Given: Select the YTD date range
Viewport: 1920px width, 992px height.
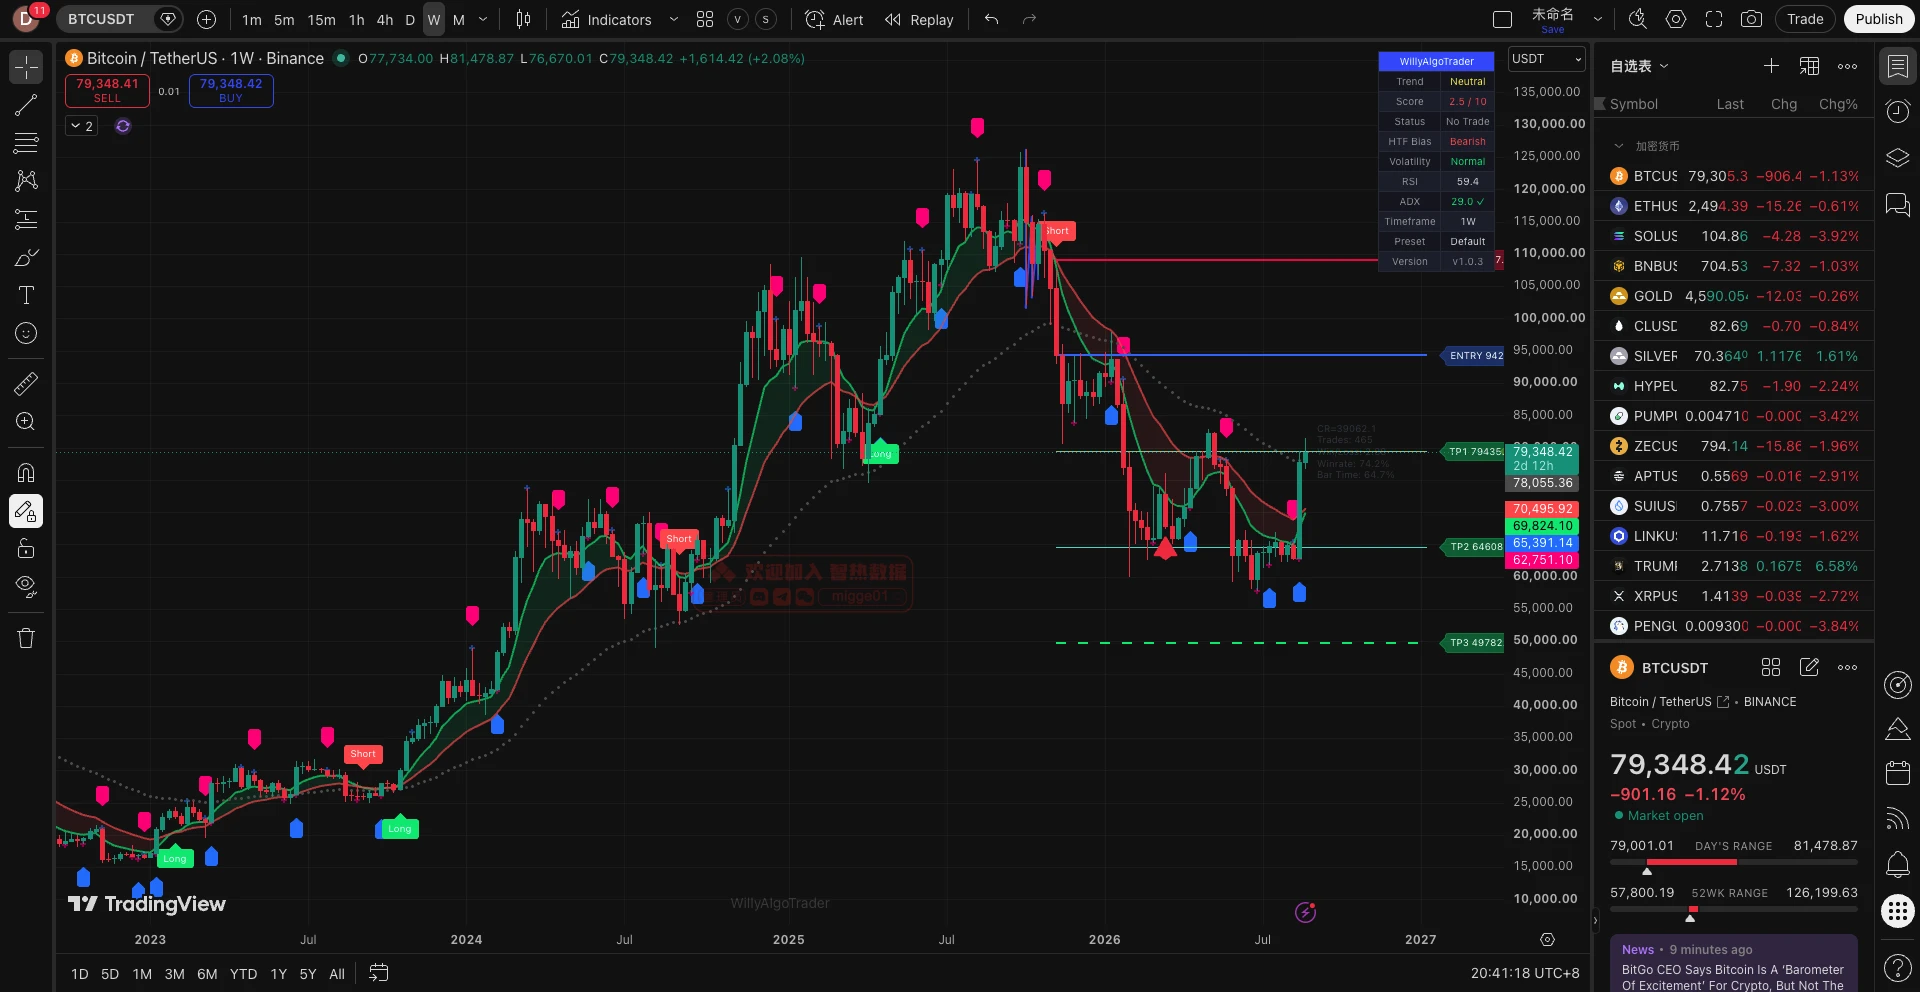Looking at the screenshot, I should click(x=243, y=973).
